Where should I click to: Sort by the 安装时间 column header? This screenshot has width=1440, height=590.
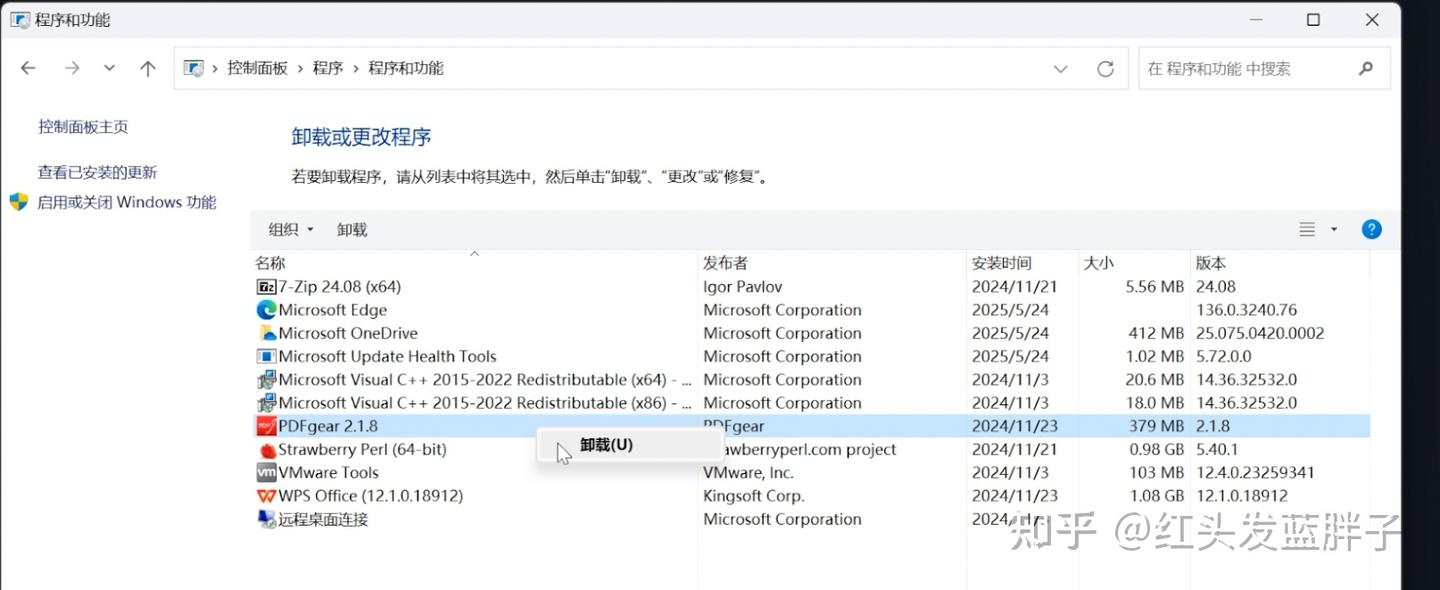tap(1022, 263)
